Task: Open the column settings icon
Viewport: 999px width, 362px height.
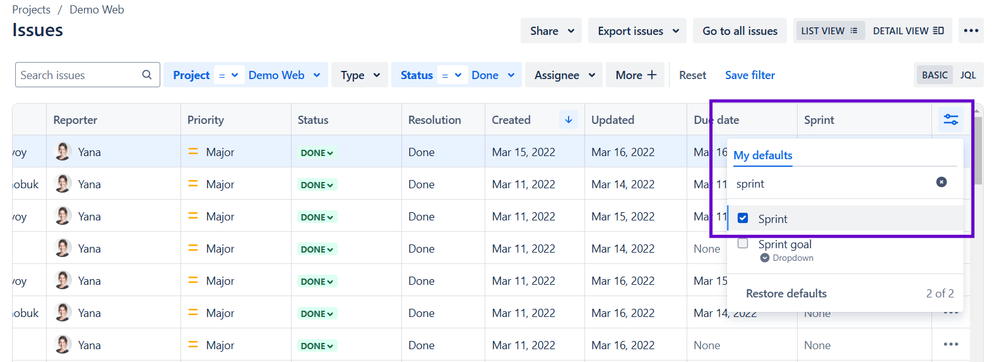Action: (951, 120)
